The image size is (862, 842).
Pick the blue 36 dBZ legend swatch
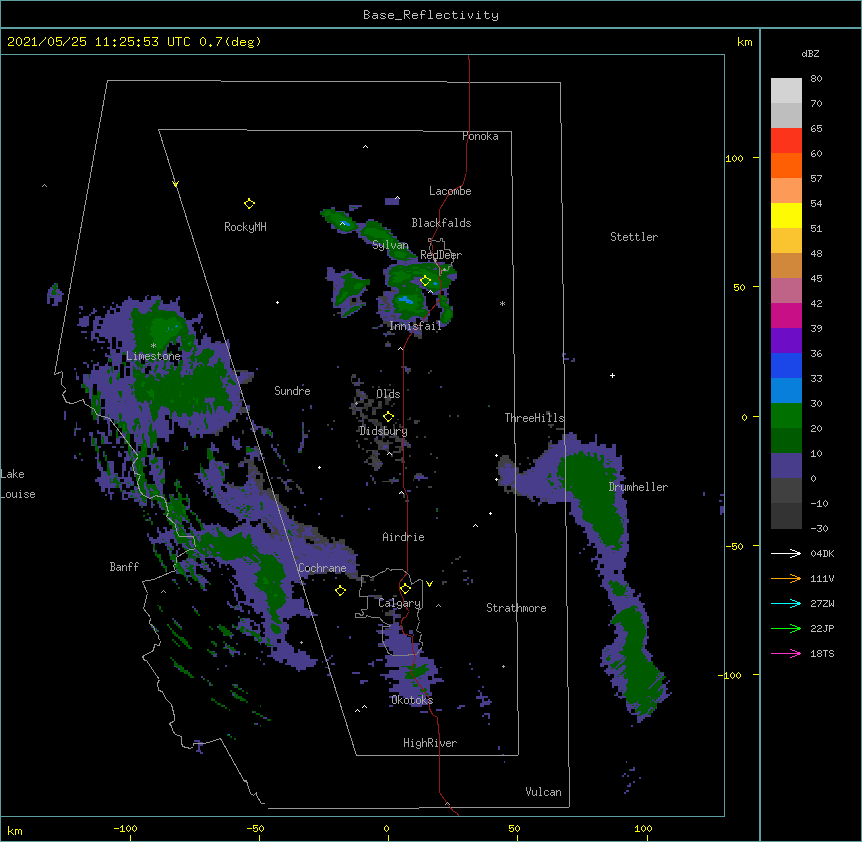tap(786, 365)
